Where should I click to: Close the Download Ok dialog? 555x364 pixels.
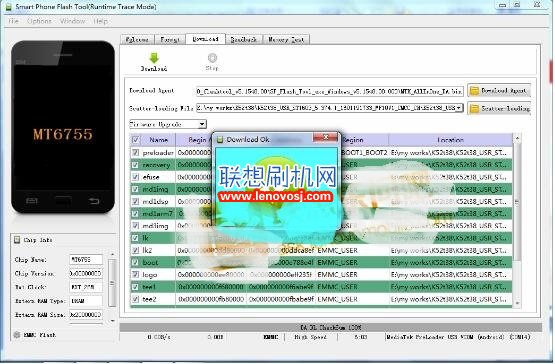point(325,137)
